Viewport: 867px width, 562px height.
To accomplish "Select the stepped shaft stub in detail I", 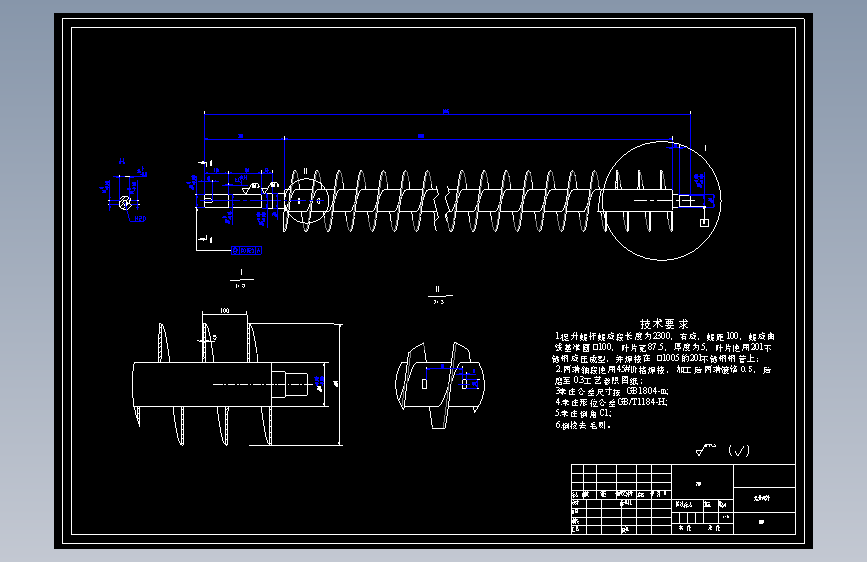I will point(290,384).
